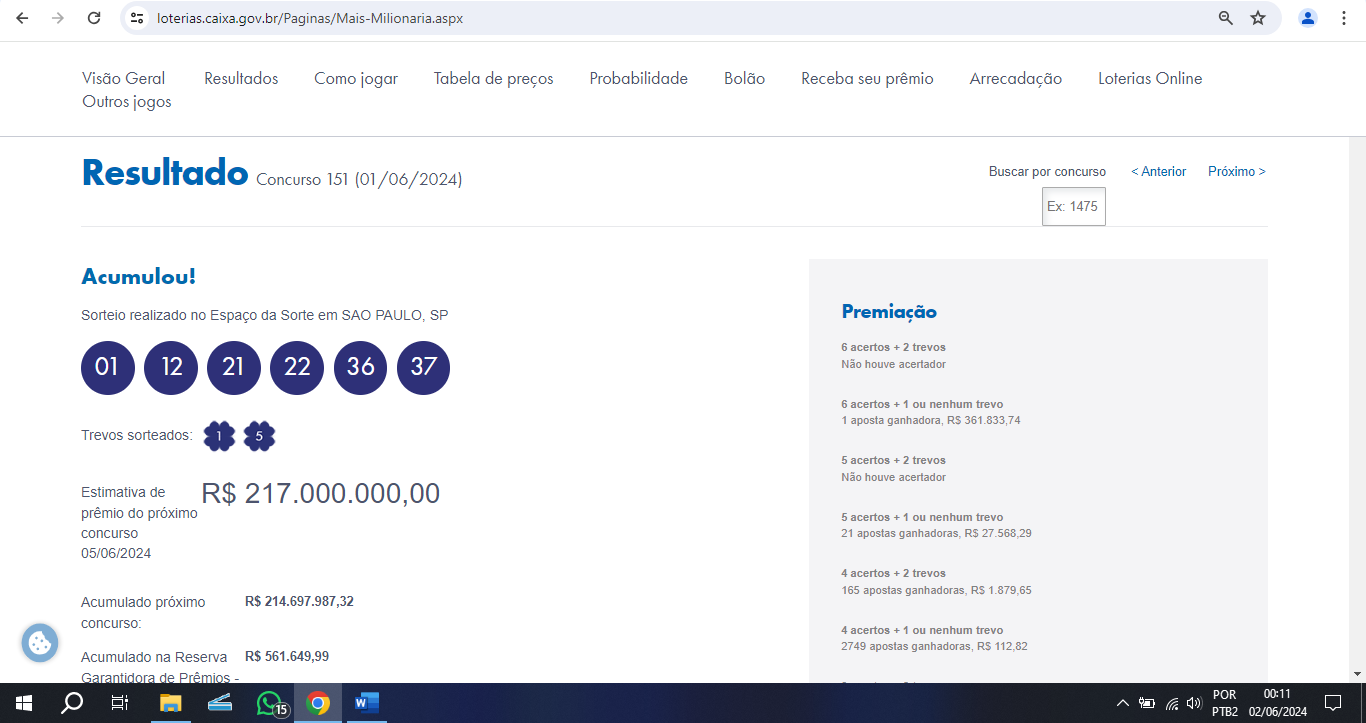
Task: Open the Visão Geral tab
Action: click(x=123, y=78)
